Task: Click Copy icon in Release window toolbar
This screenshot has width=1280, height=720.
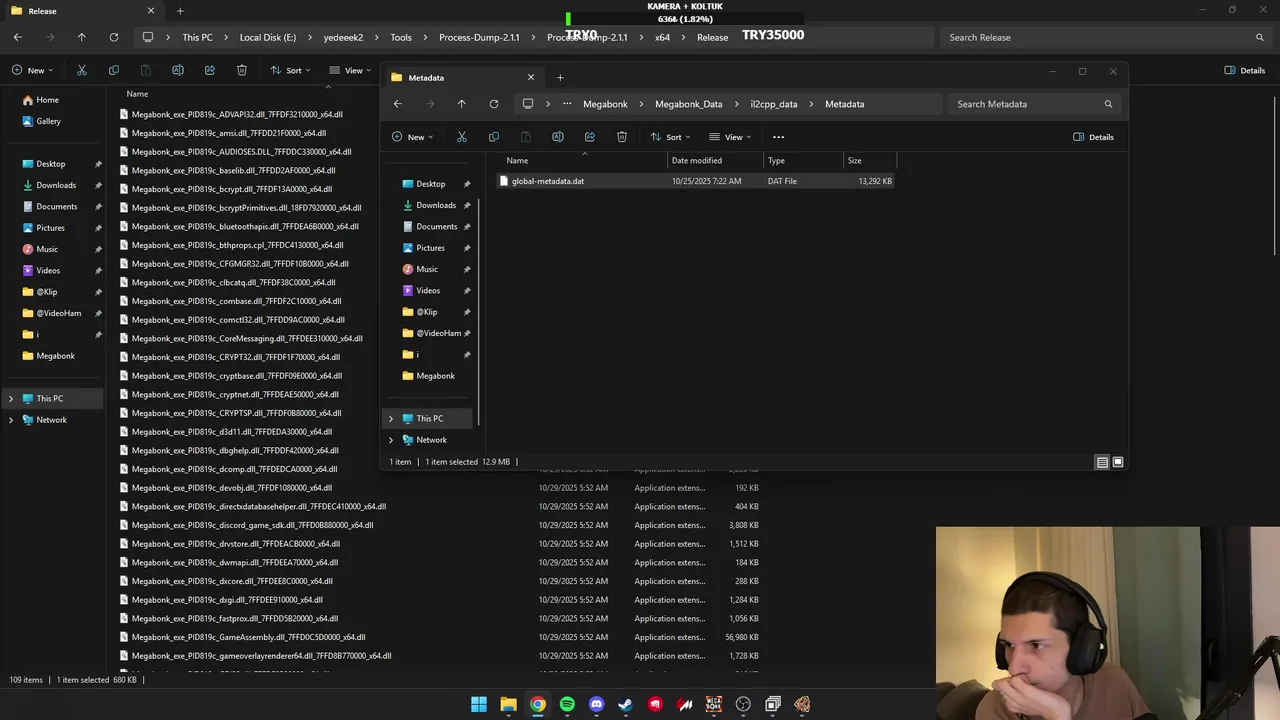Action: pyautogui.click(x=113, y=70)
